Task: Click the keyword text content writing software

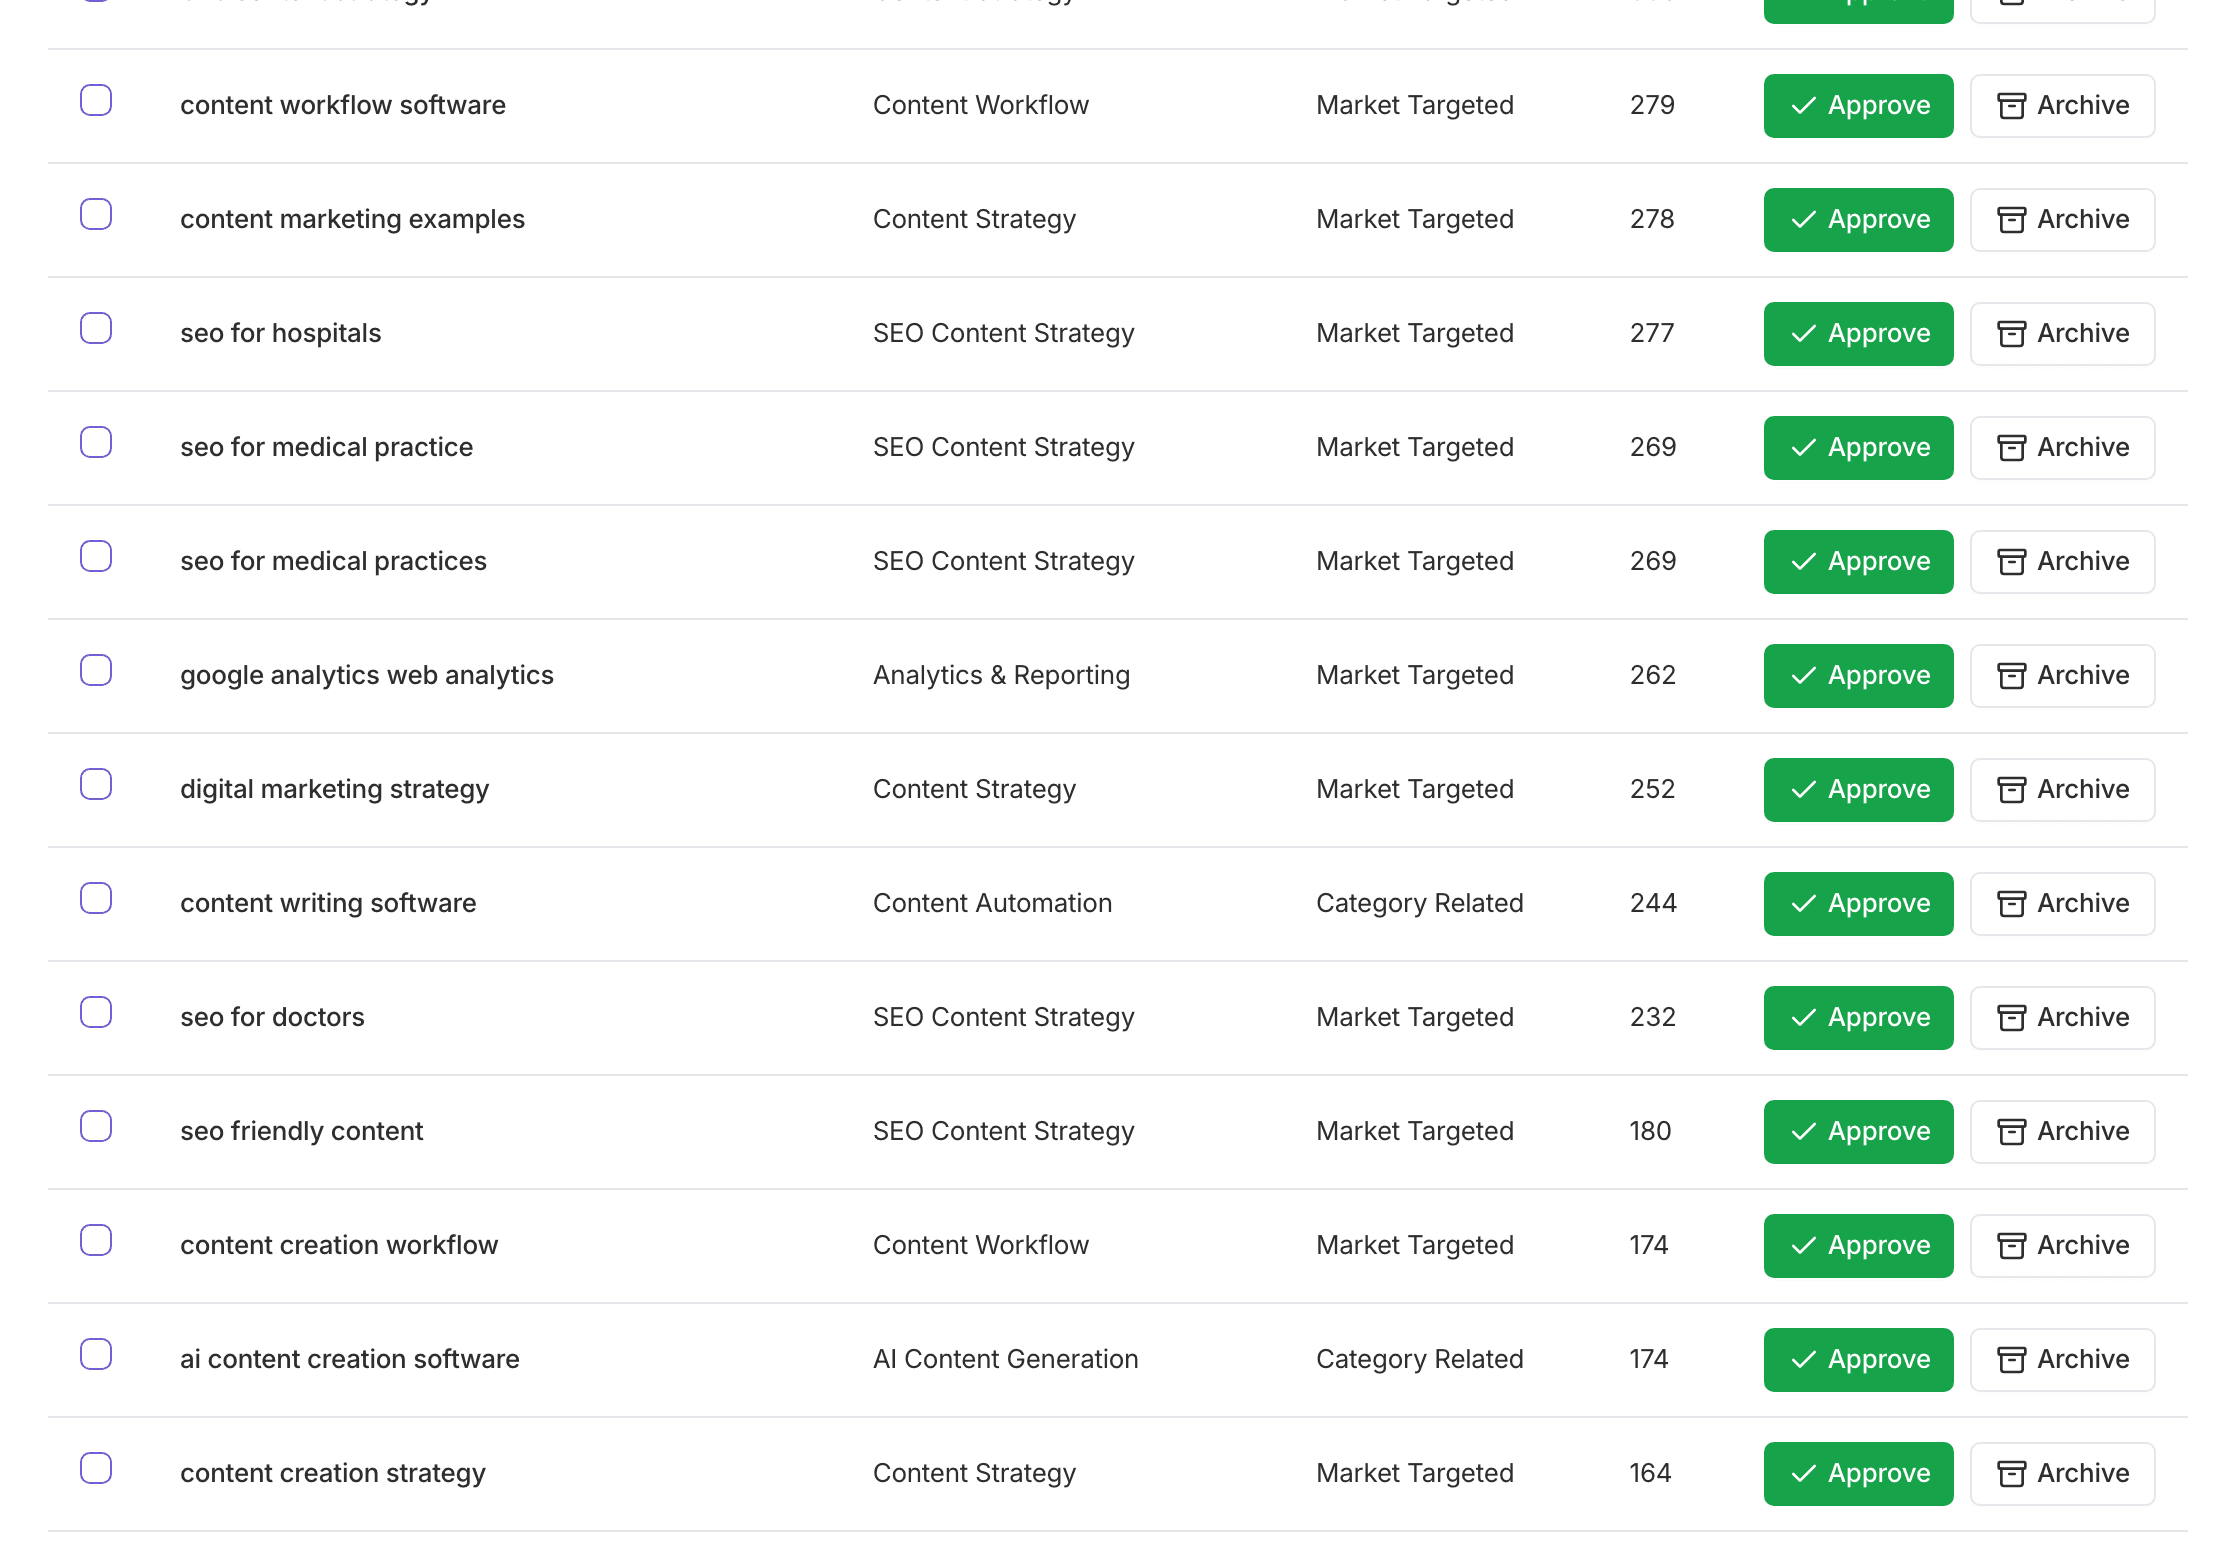Action: [328, 903]
